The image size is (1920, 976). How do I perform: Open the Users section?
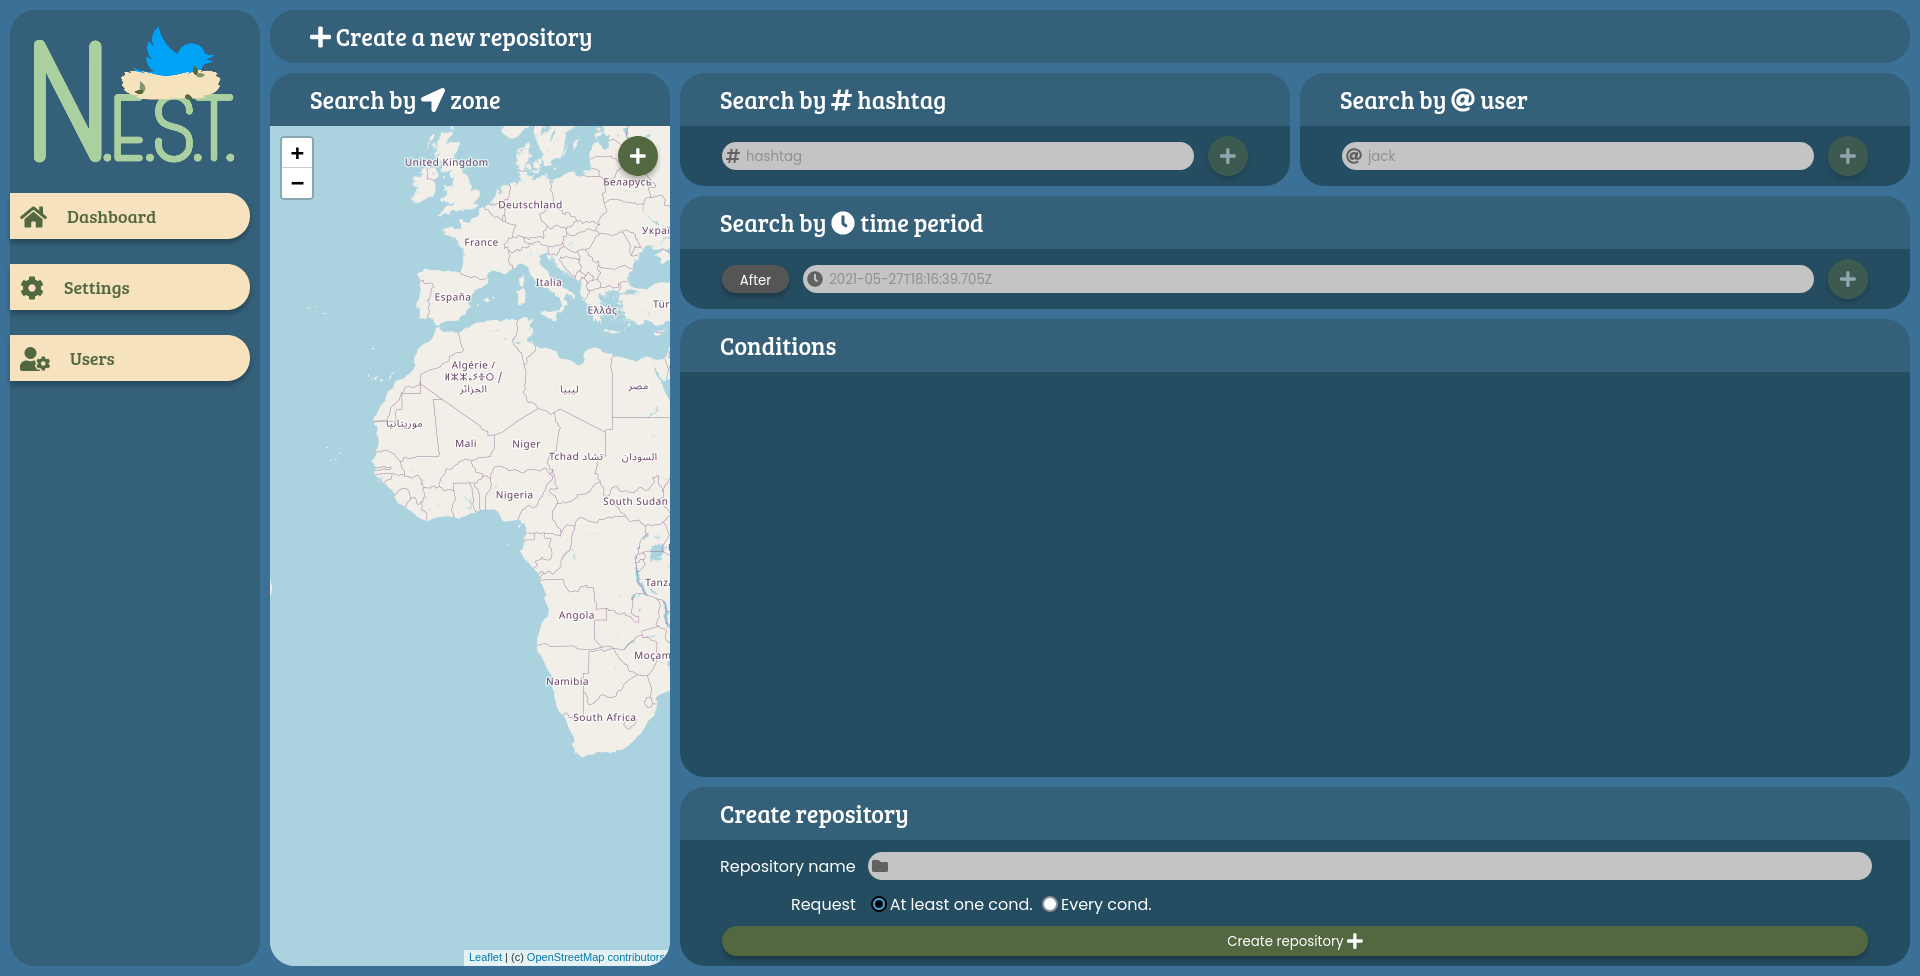tap(91, 358)
